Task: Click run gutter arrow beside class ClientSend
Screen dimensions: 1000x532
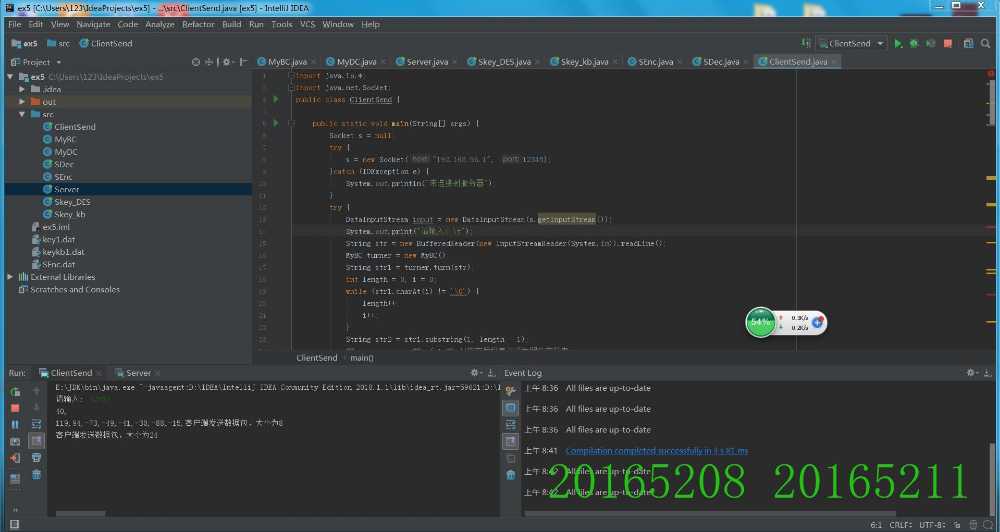Action: (x=276, y=100)
